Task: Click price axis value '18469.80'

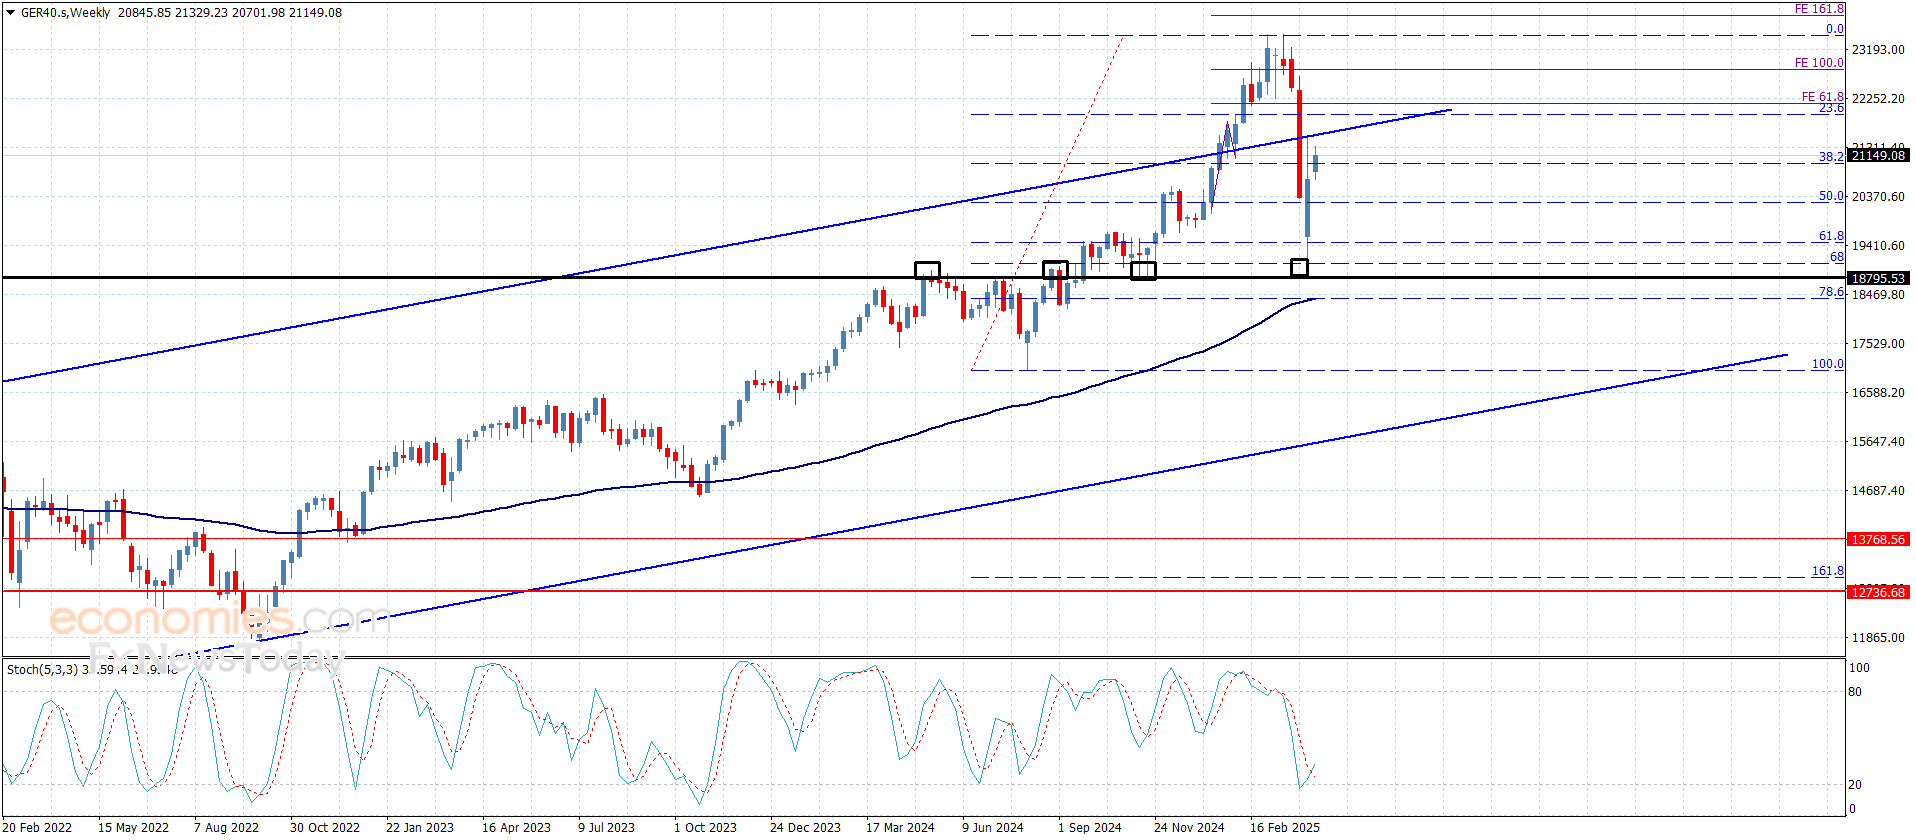Action: 1878,294
